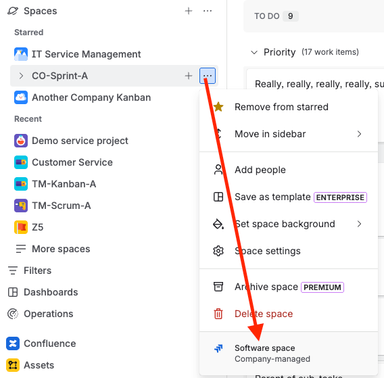Open Confluence from the sidebar

coord(50,344)
